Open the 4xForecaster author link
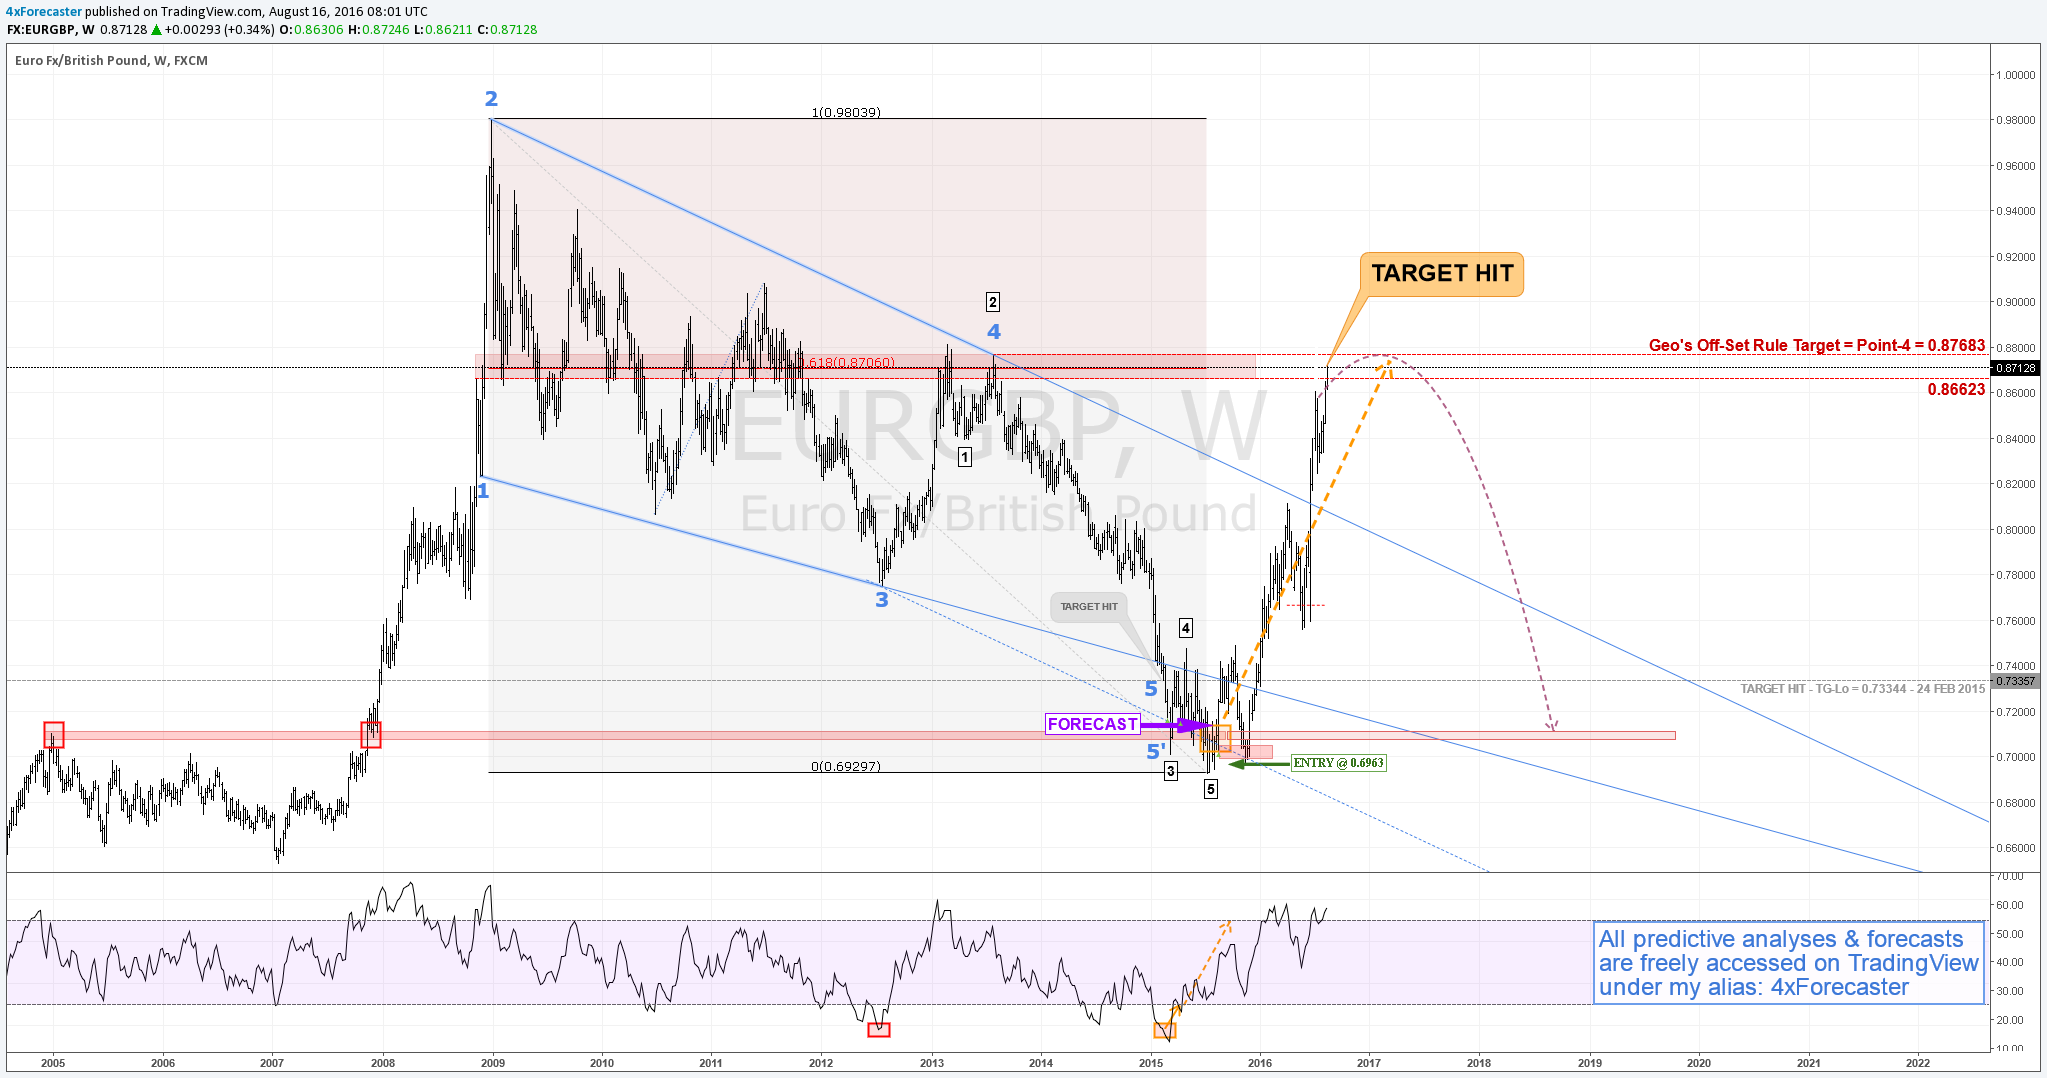This screenshot has height=1078, width=2047. click(x=44, y=12)
